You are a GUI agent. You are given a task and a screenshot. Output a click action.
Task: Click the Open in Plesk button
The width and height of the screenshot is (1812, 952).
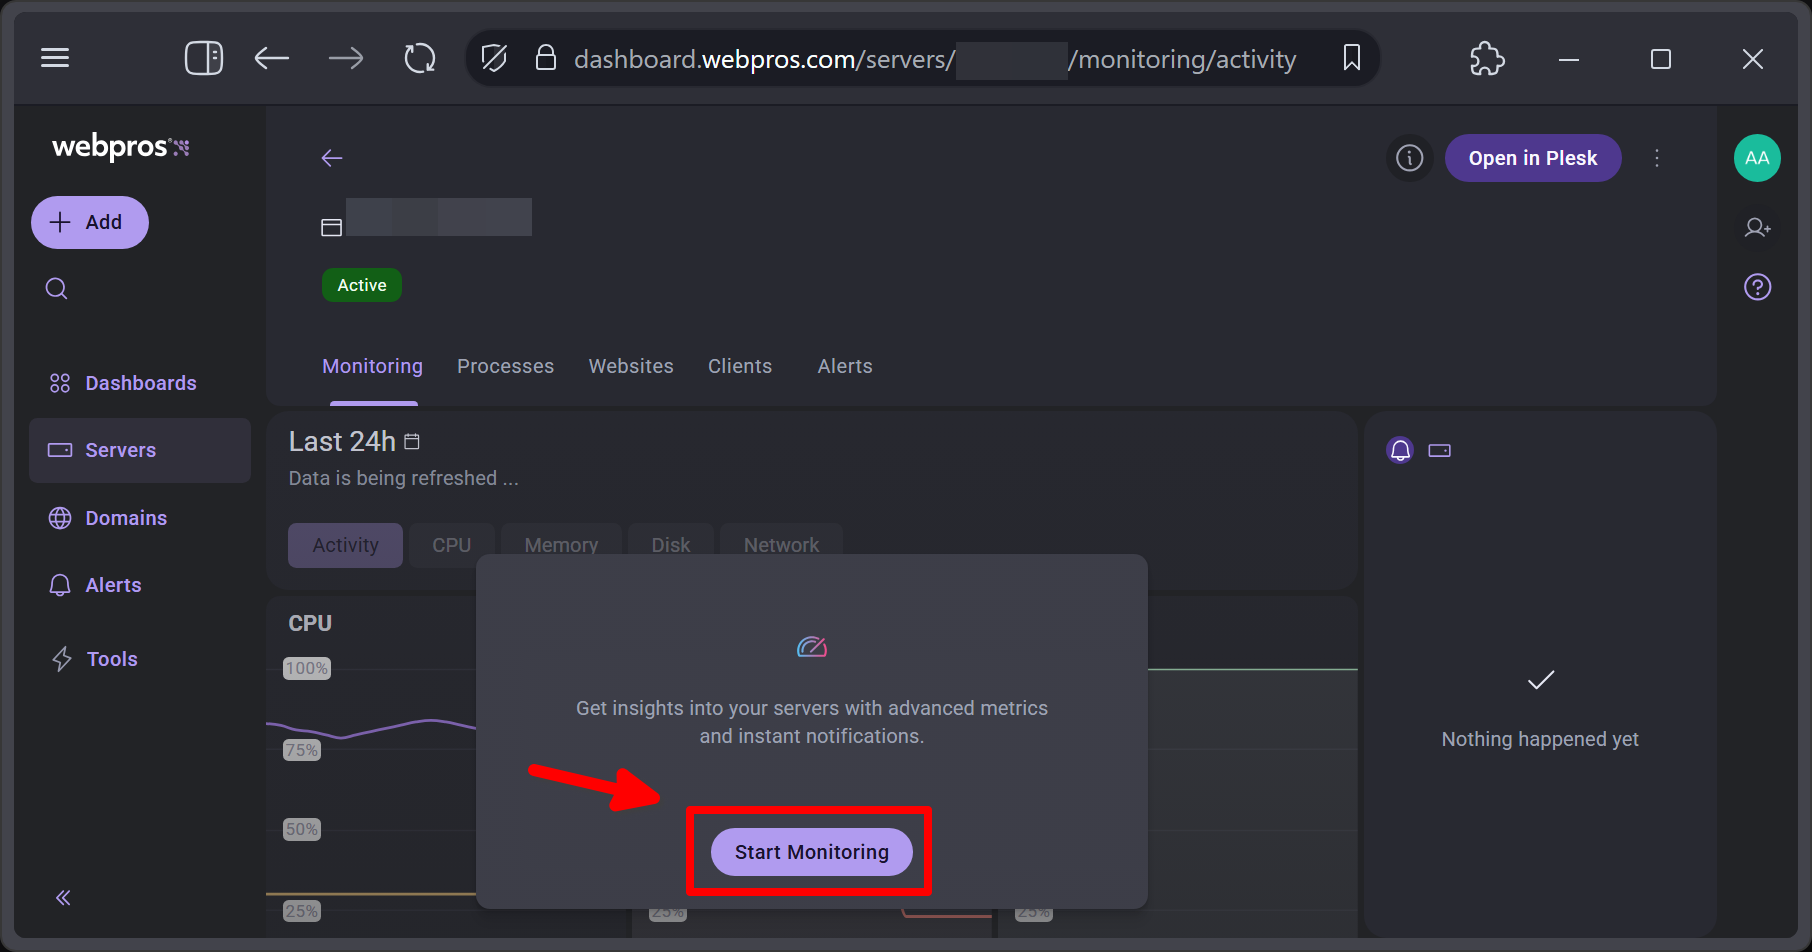tap(1533, 158)
